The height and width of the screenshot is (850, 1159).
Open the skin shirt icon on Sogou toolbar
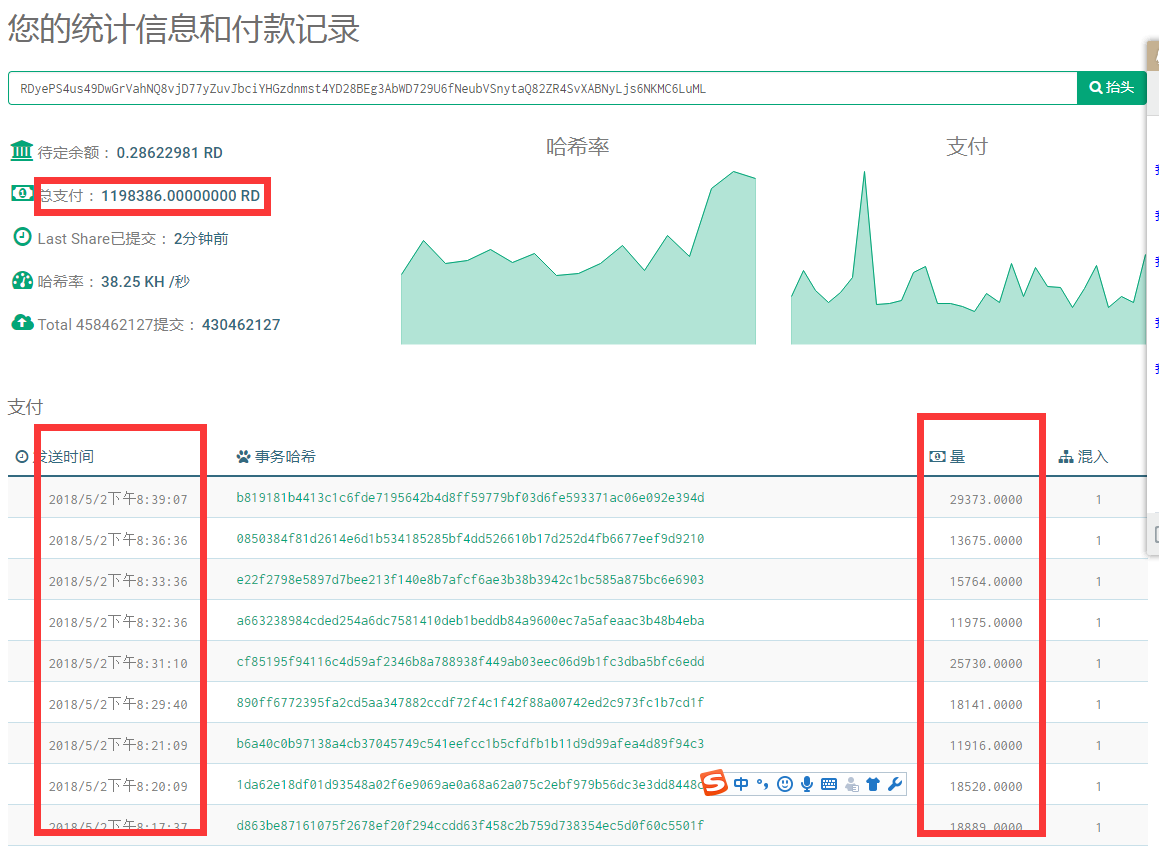[x=873, y=784]
